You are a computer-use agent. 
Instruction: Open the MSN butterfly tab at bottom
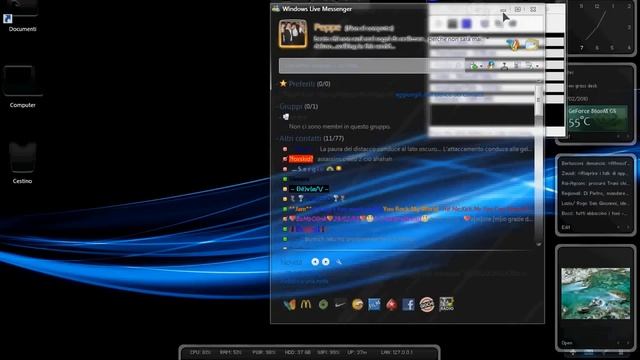[x=289, y=304]
